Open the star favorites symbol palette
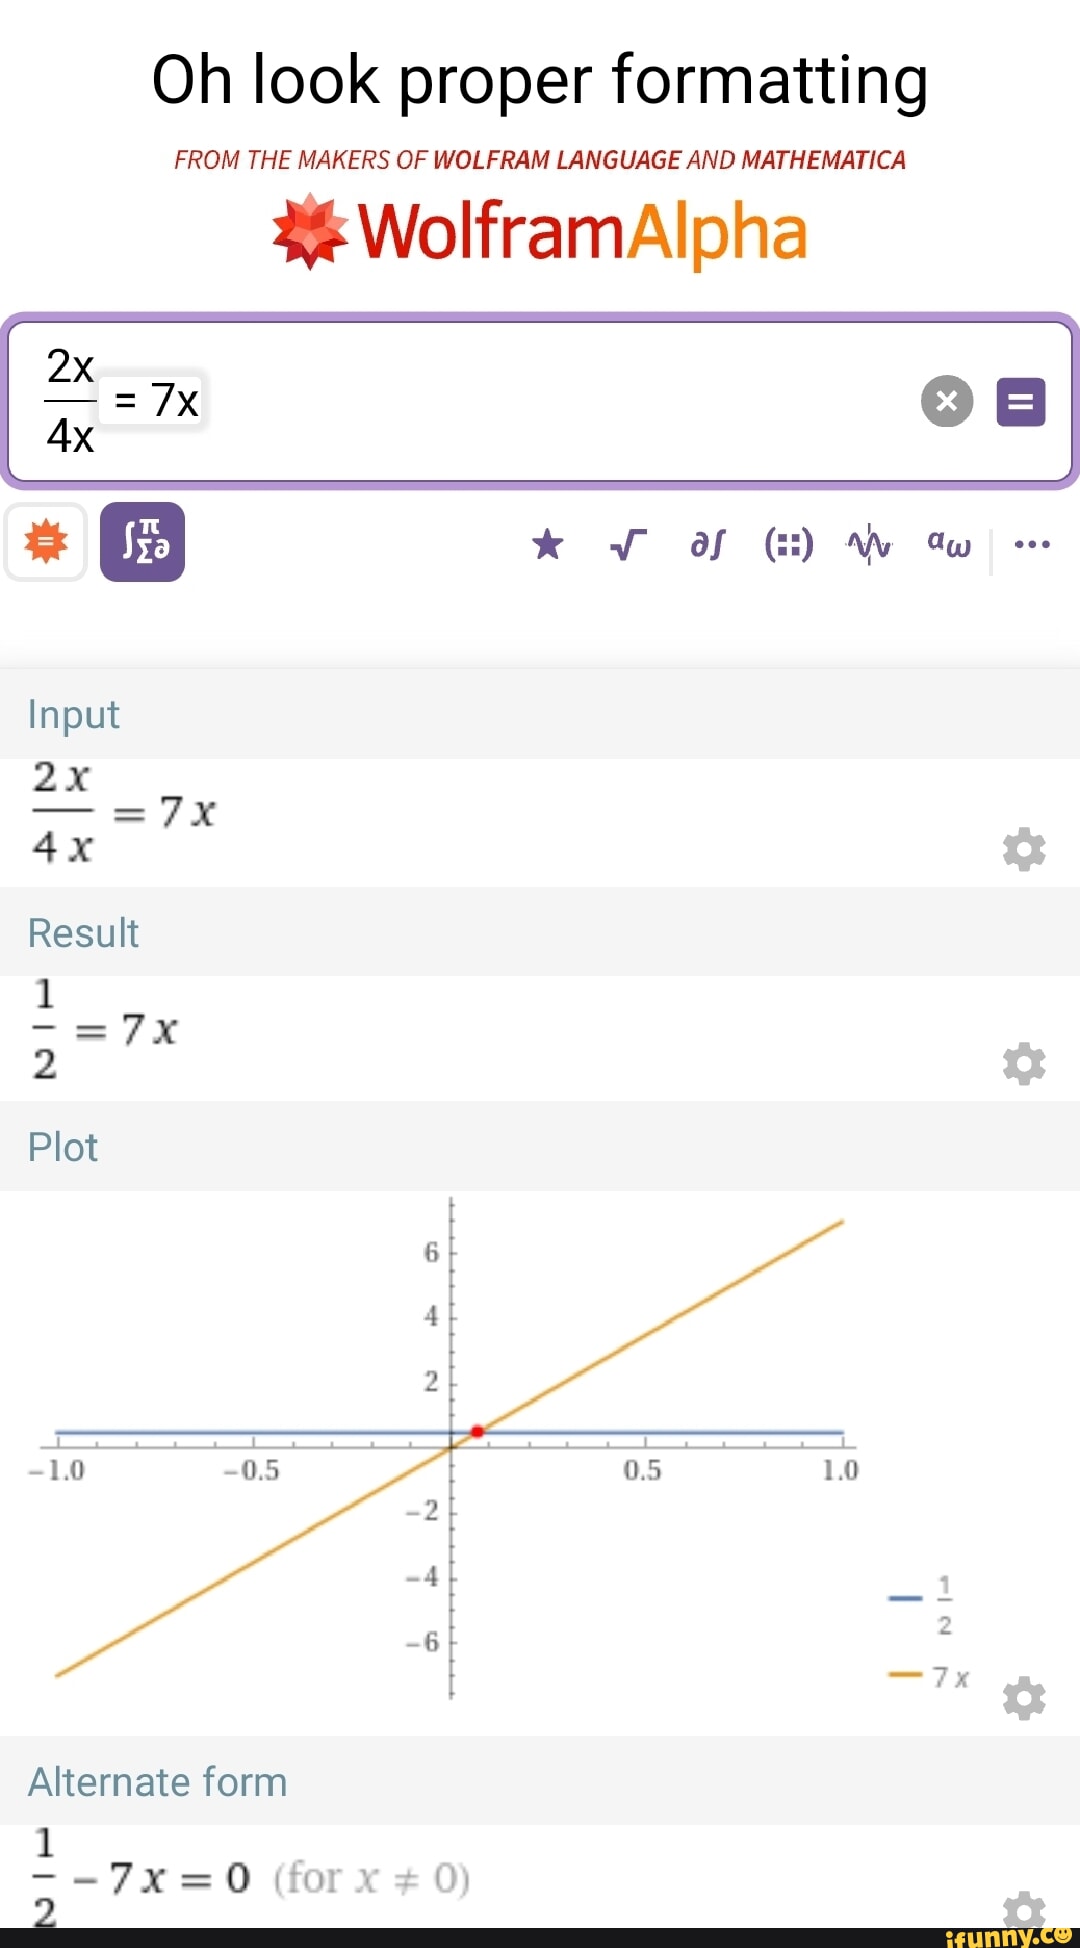 point(547,545)
